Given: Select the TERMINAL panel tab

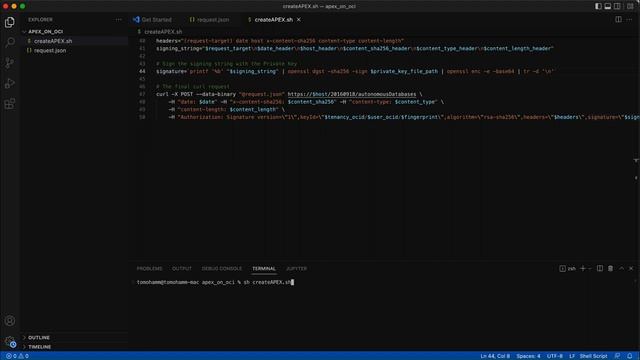Looking at the screenshot, I should (x=264, y=269).
